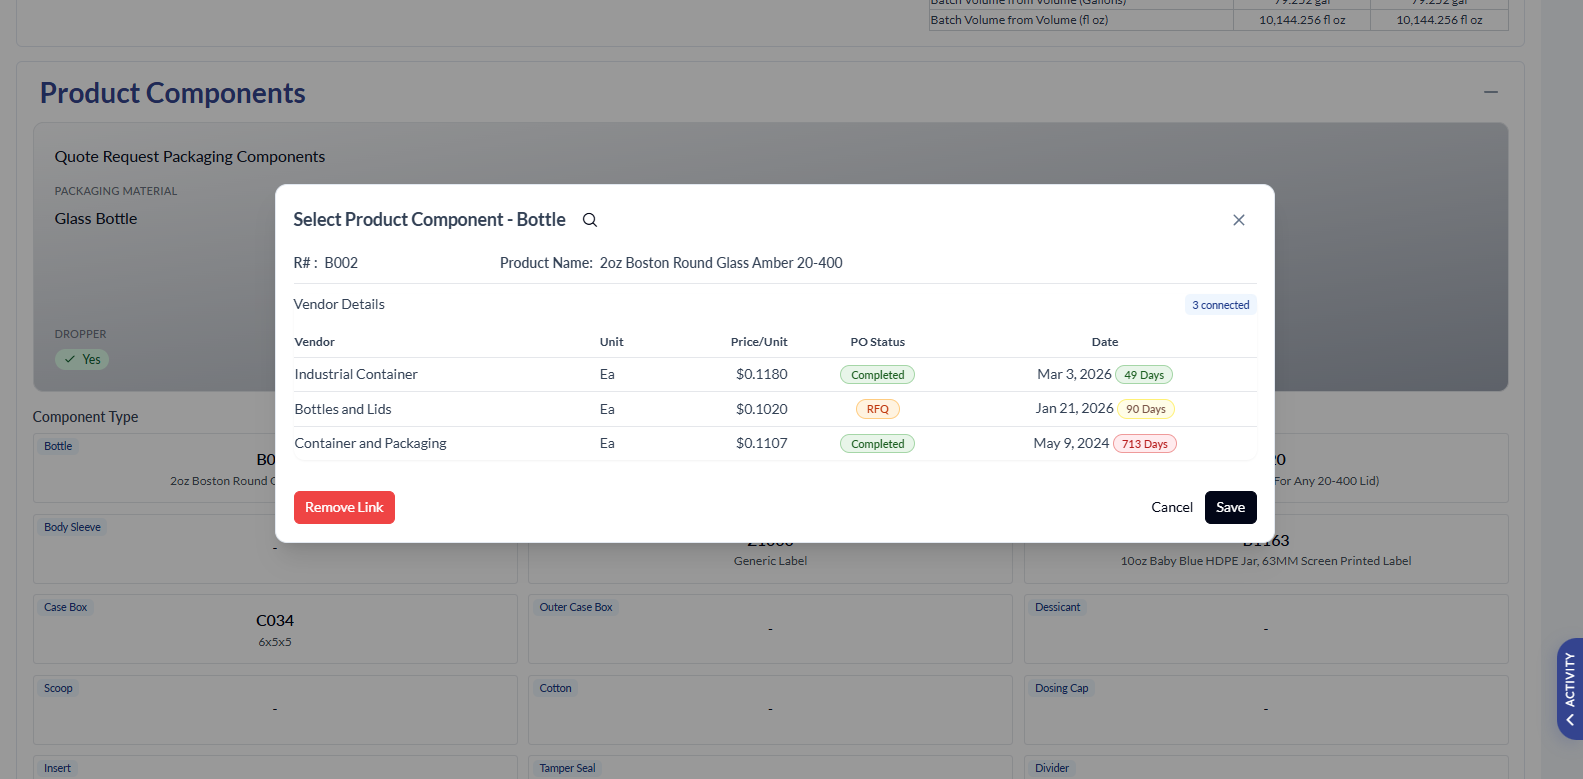Click Ea unit in Bottles and Lids row
The image size is (1583, 779).
pos(607,409)
